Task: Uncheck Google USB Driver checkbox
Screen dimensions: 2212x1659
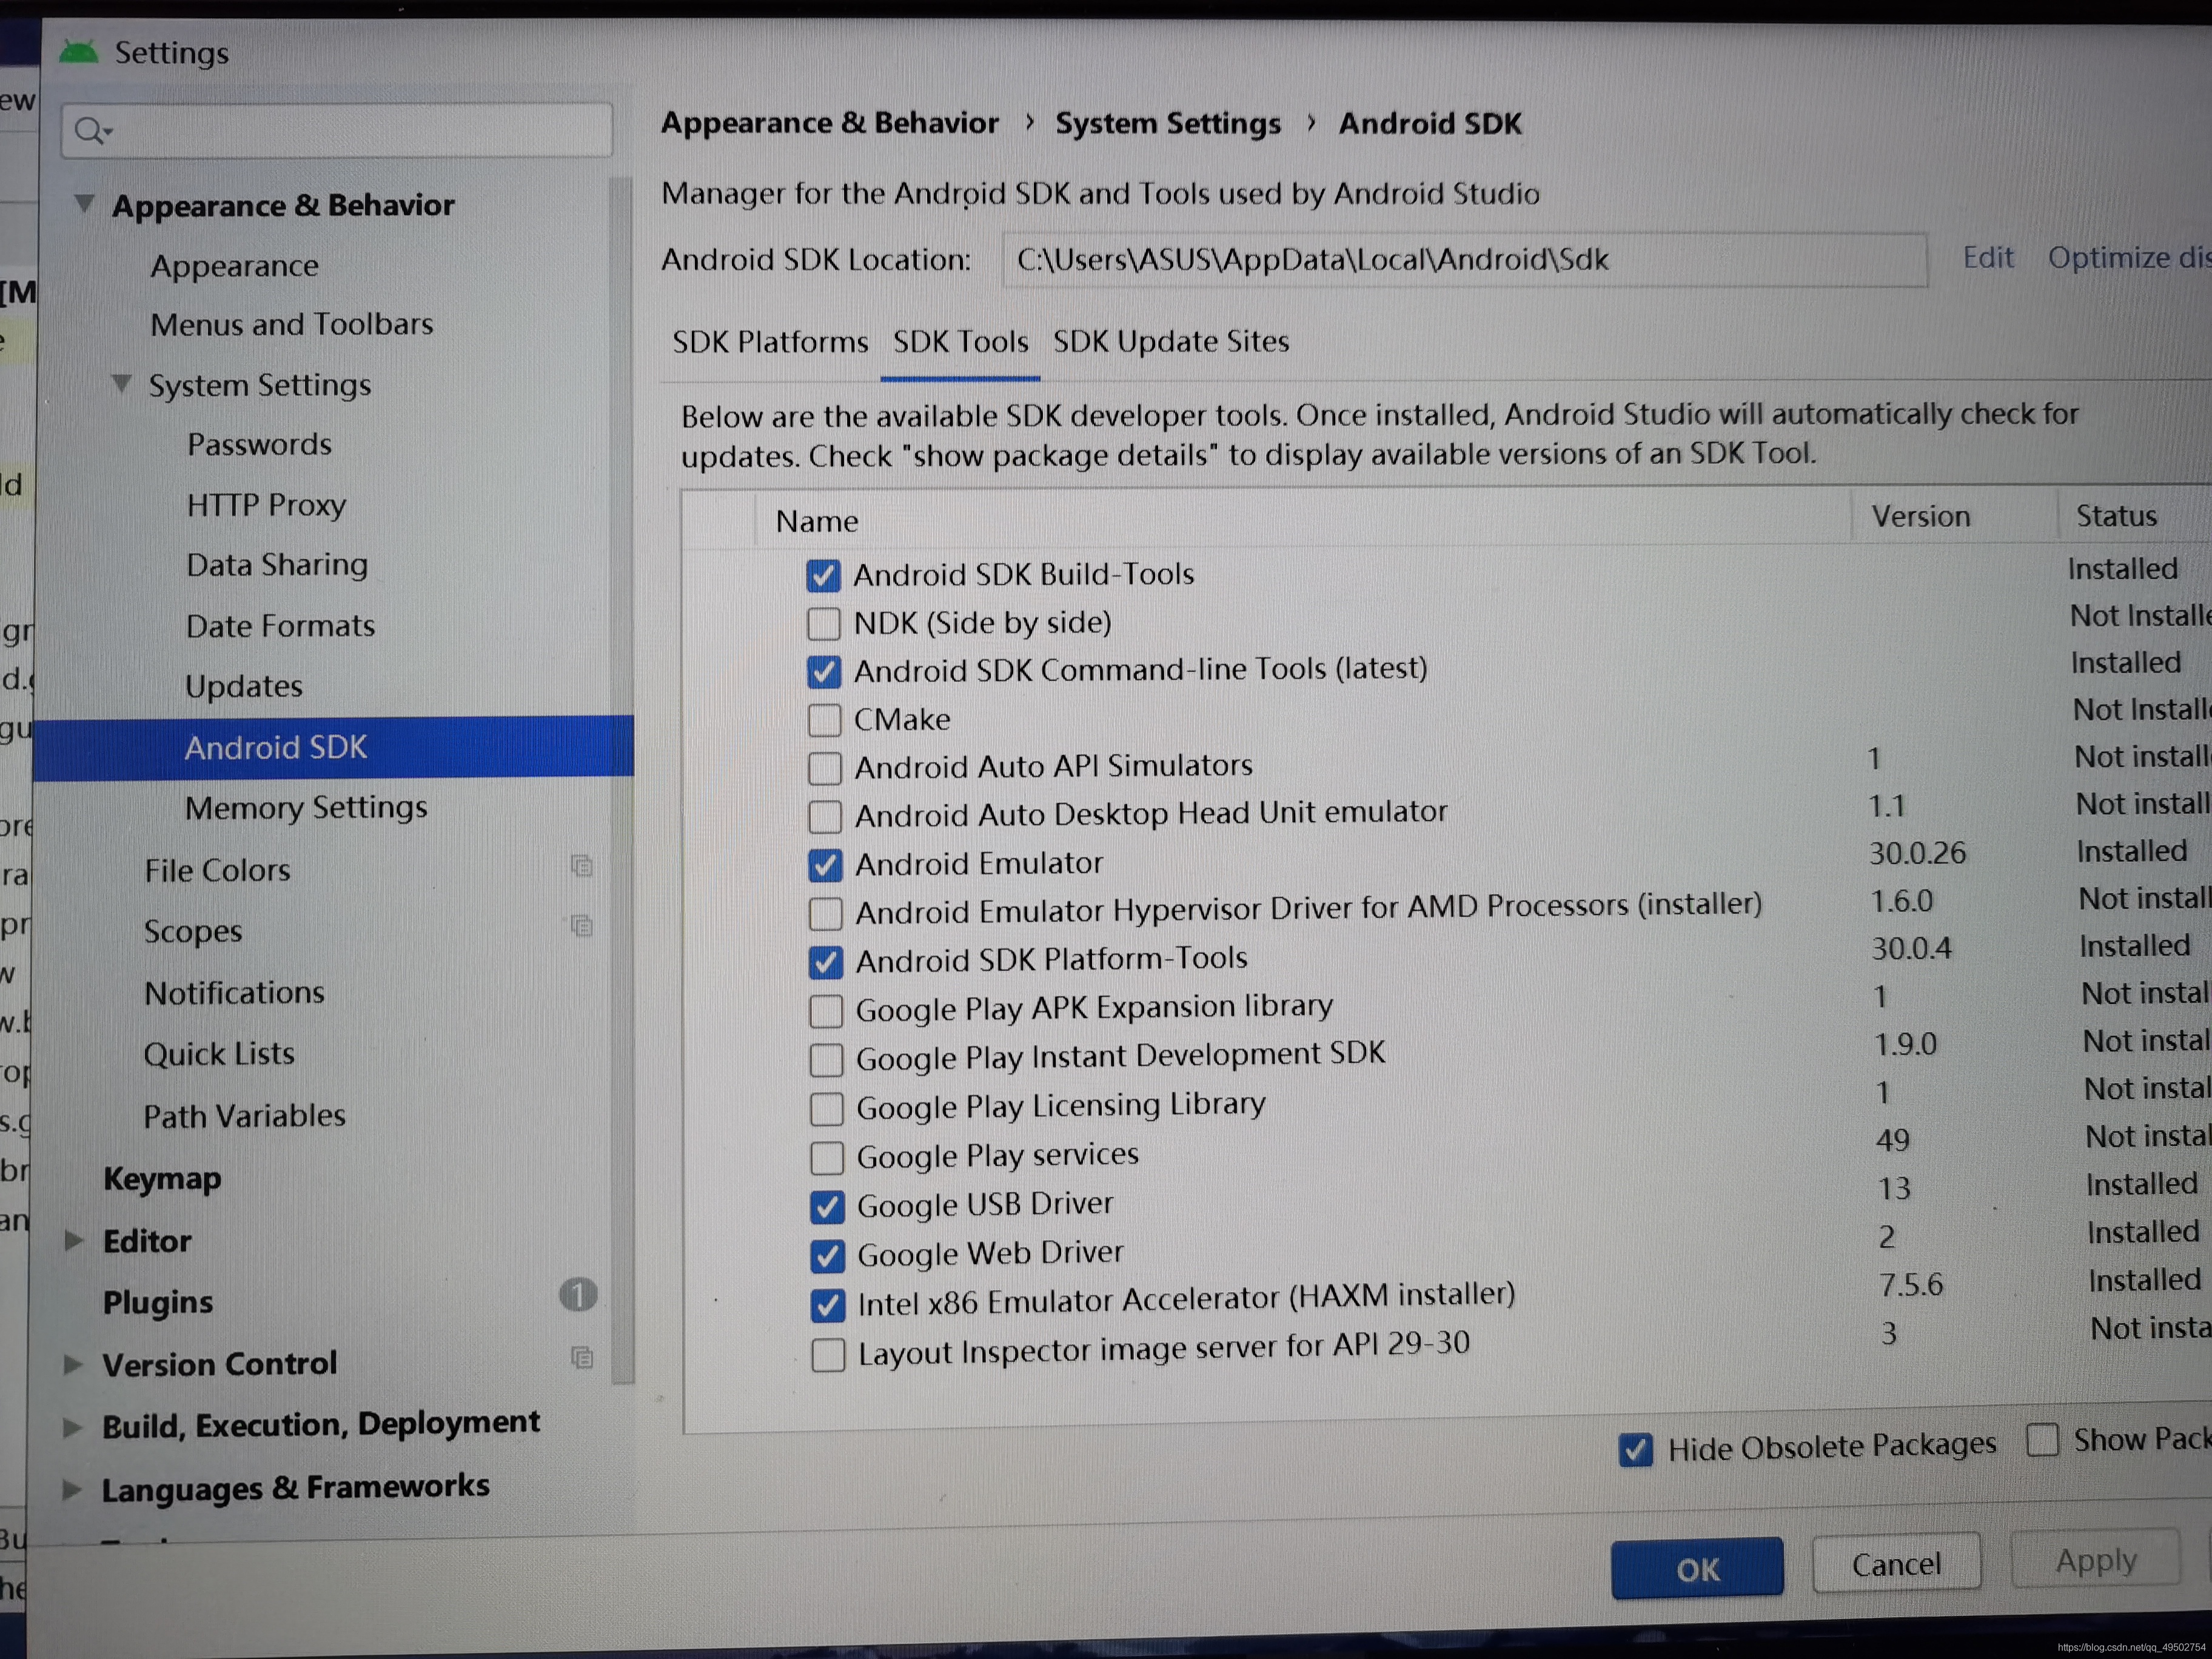Action: tap(827, 1207)
